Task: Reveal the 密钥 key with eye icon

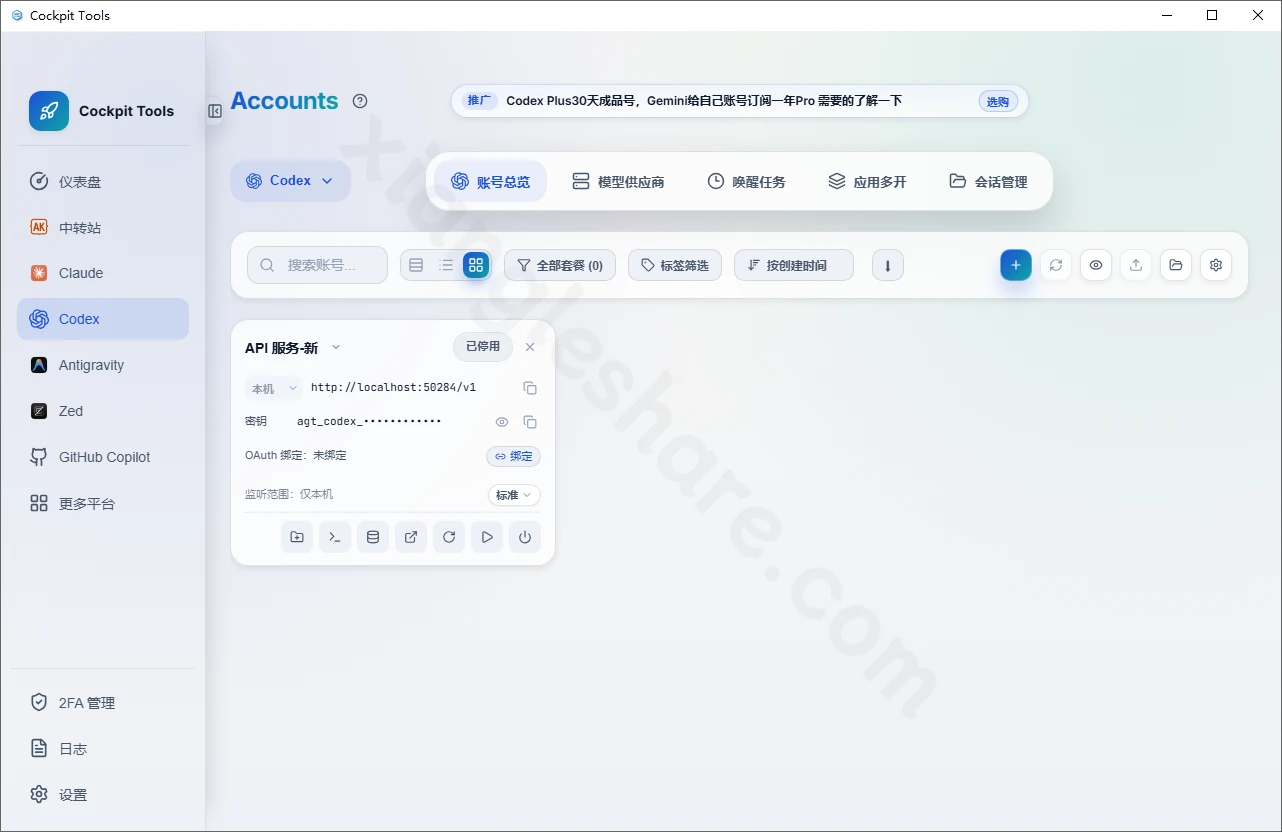Action: click(x=502, y=422)
